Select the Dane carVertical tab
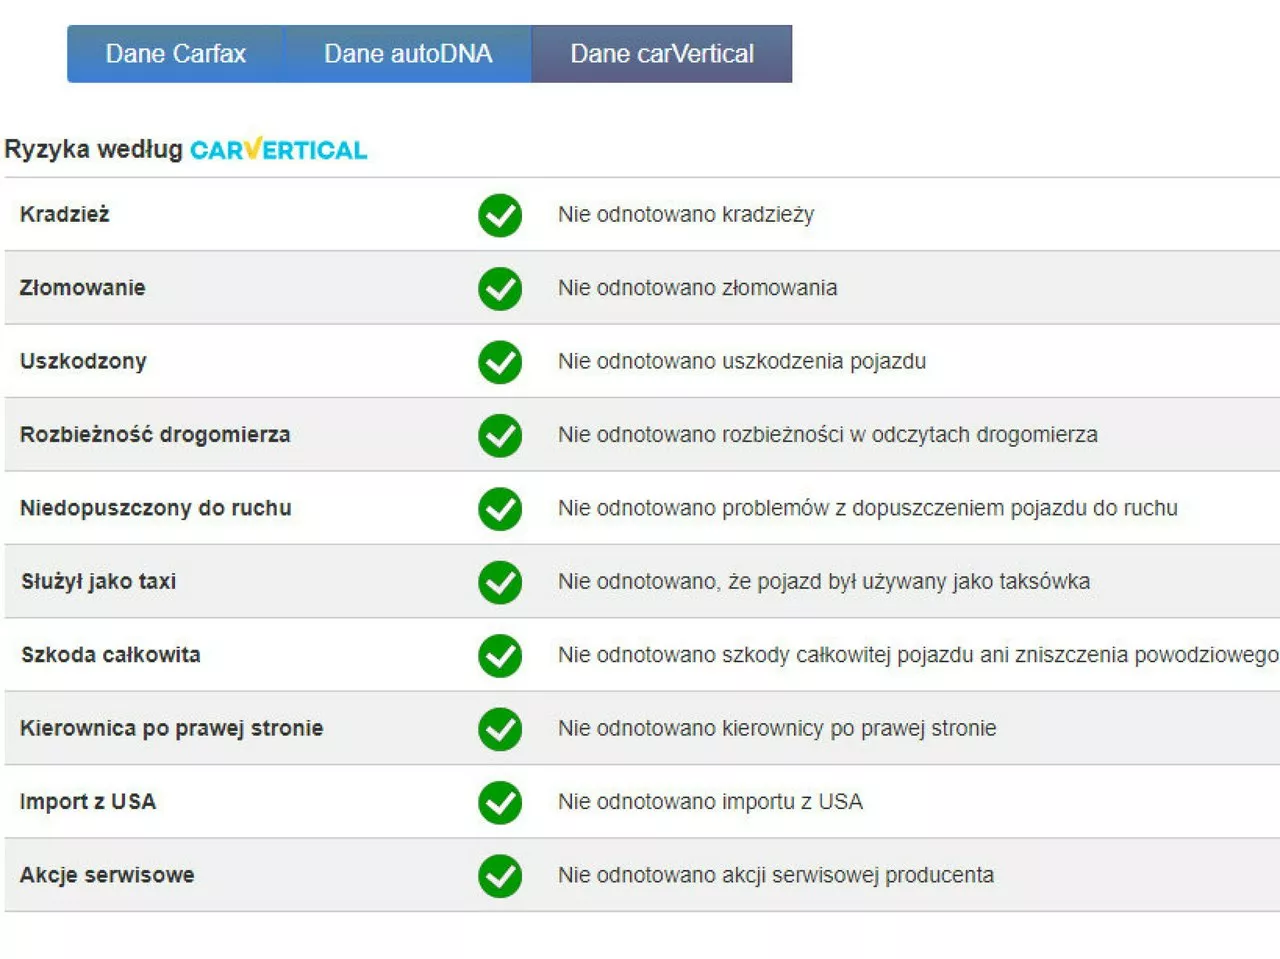Screen dimensions: 1280x959 [x=661, y=54]
